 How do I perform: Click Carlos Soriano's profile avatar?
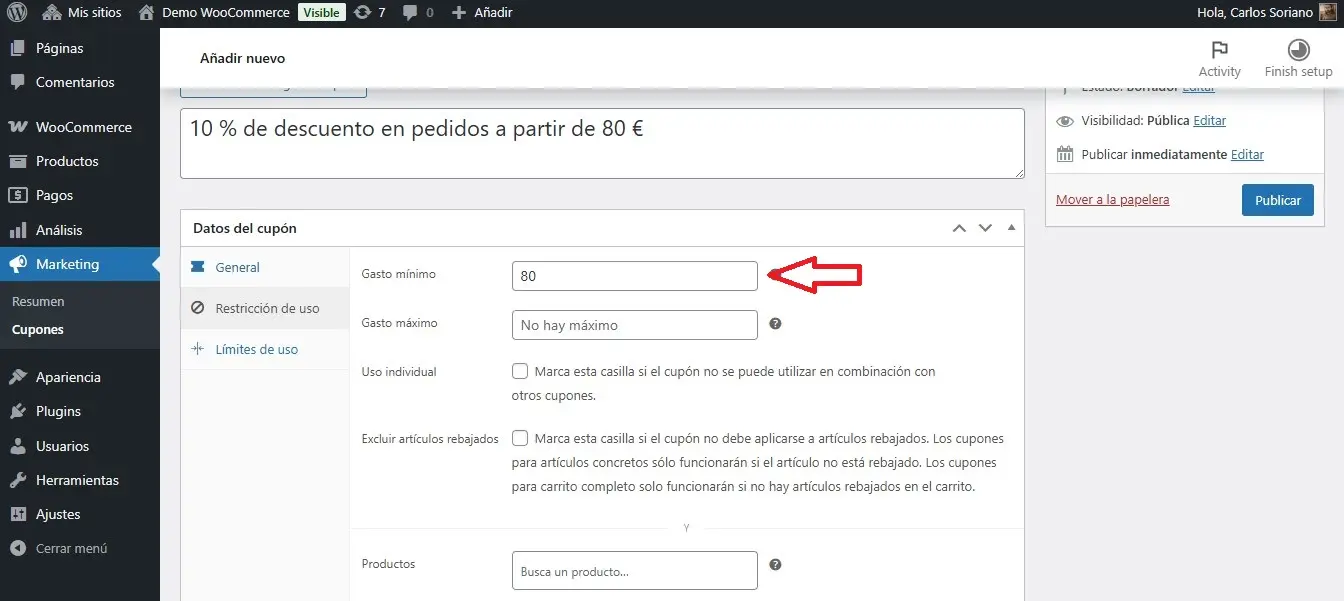coord(1326,13)
